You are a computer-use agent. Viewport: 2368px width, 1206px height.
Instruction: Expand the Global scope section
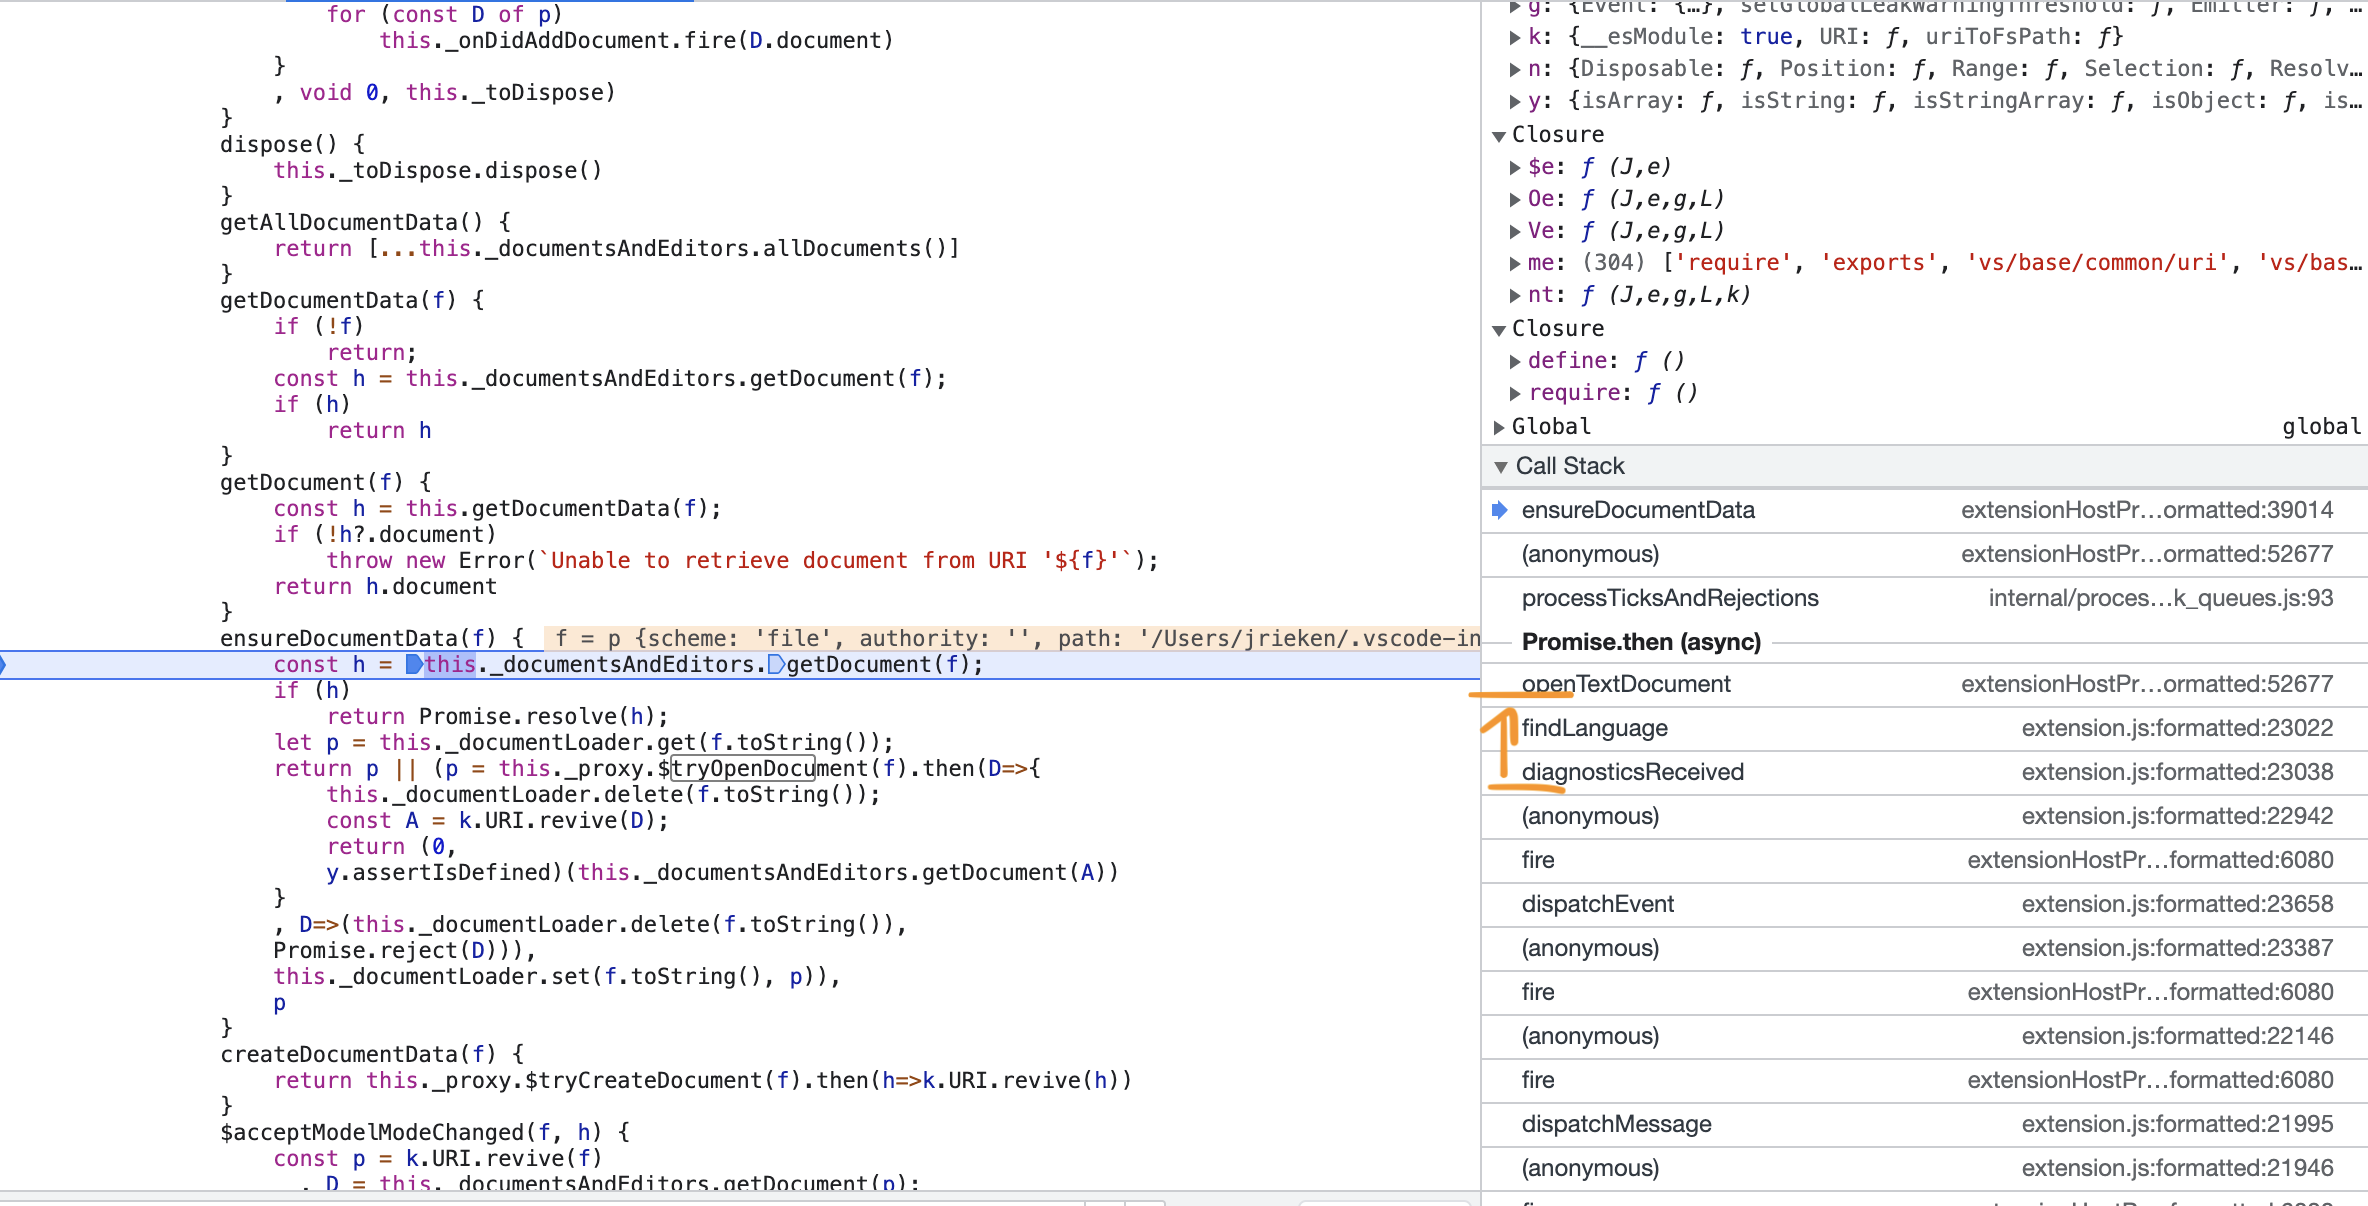coord(1500,426)
